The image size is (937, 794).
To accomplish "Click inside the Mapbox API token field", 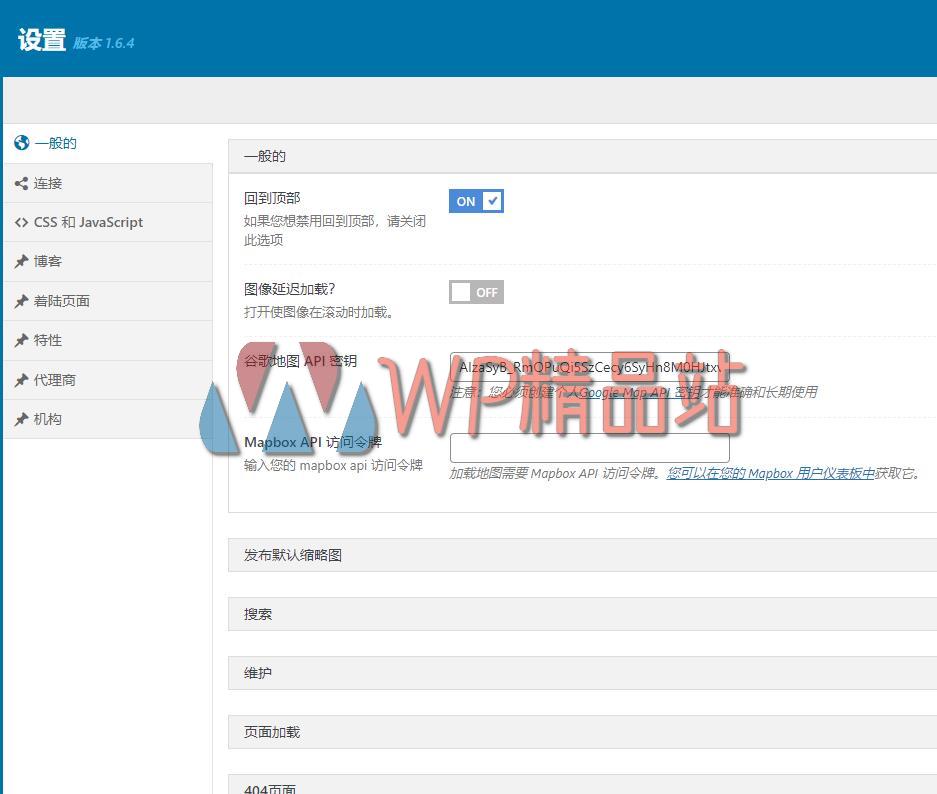I will (589, 447).
